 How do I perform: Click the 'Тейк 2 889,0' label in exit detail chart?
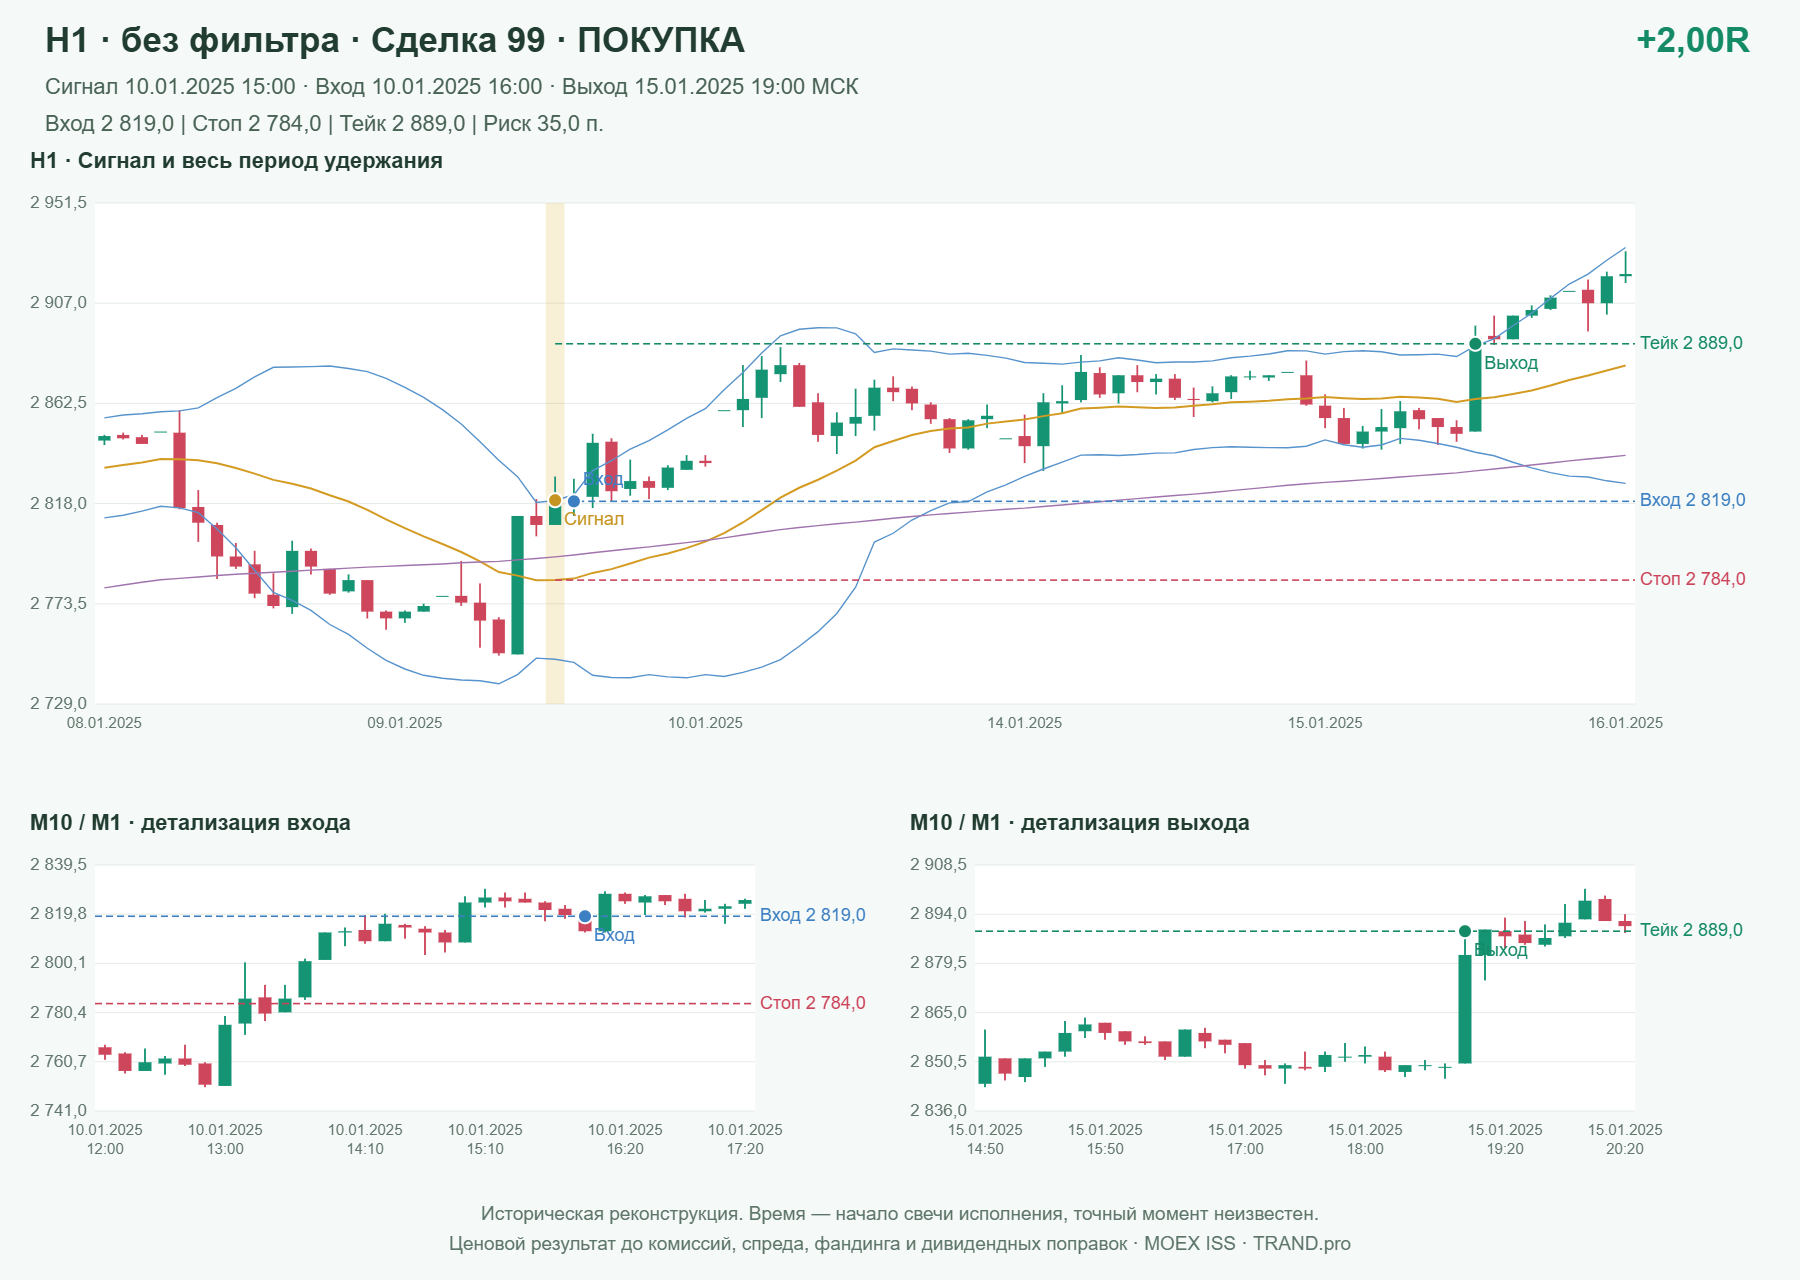[x=1691, y=930]
